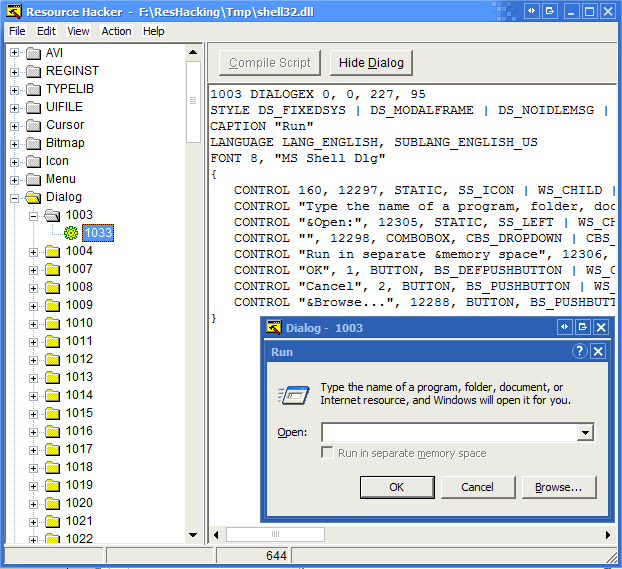
Task: Click the Menu folder icon
Action: (33, 179)
